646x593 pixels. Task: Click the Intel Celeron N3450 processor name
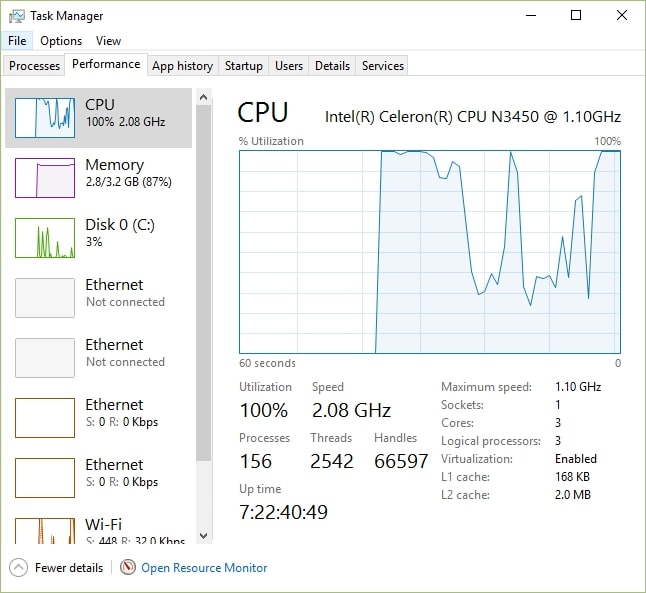(473, 117)
